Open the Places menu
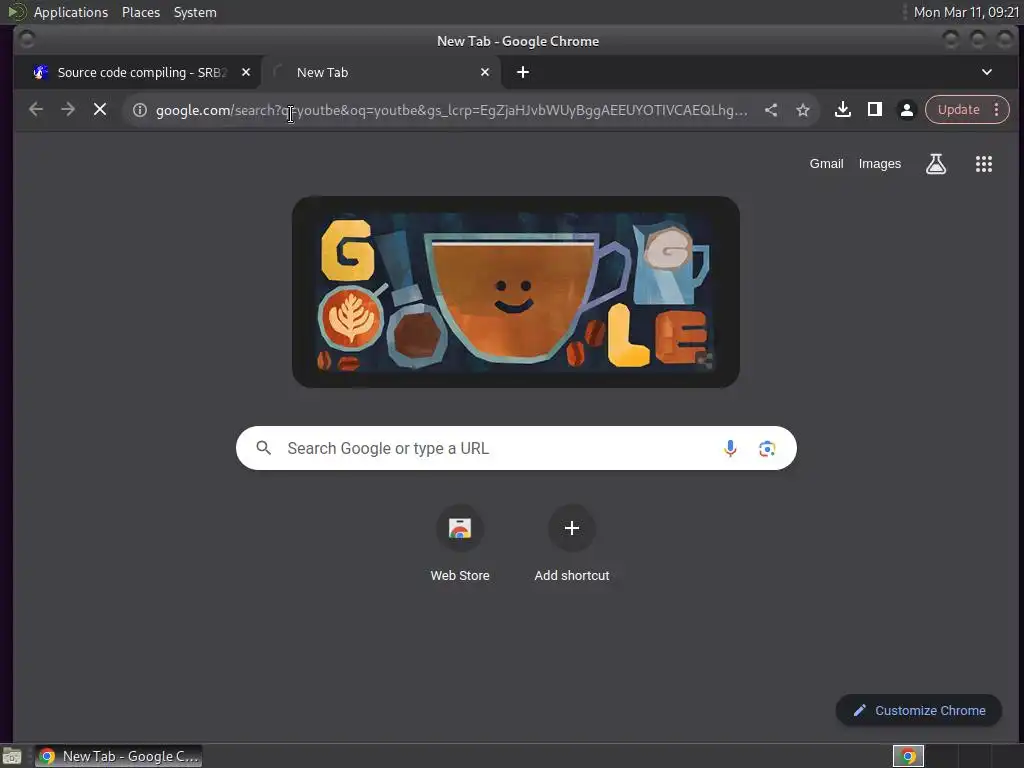Viewport: 1024px width, 768px height. 140,12
